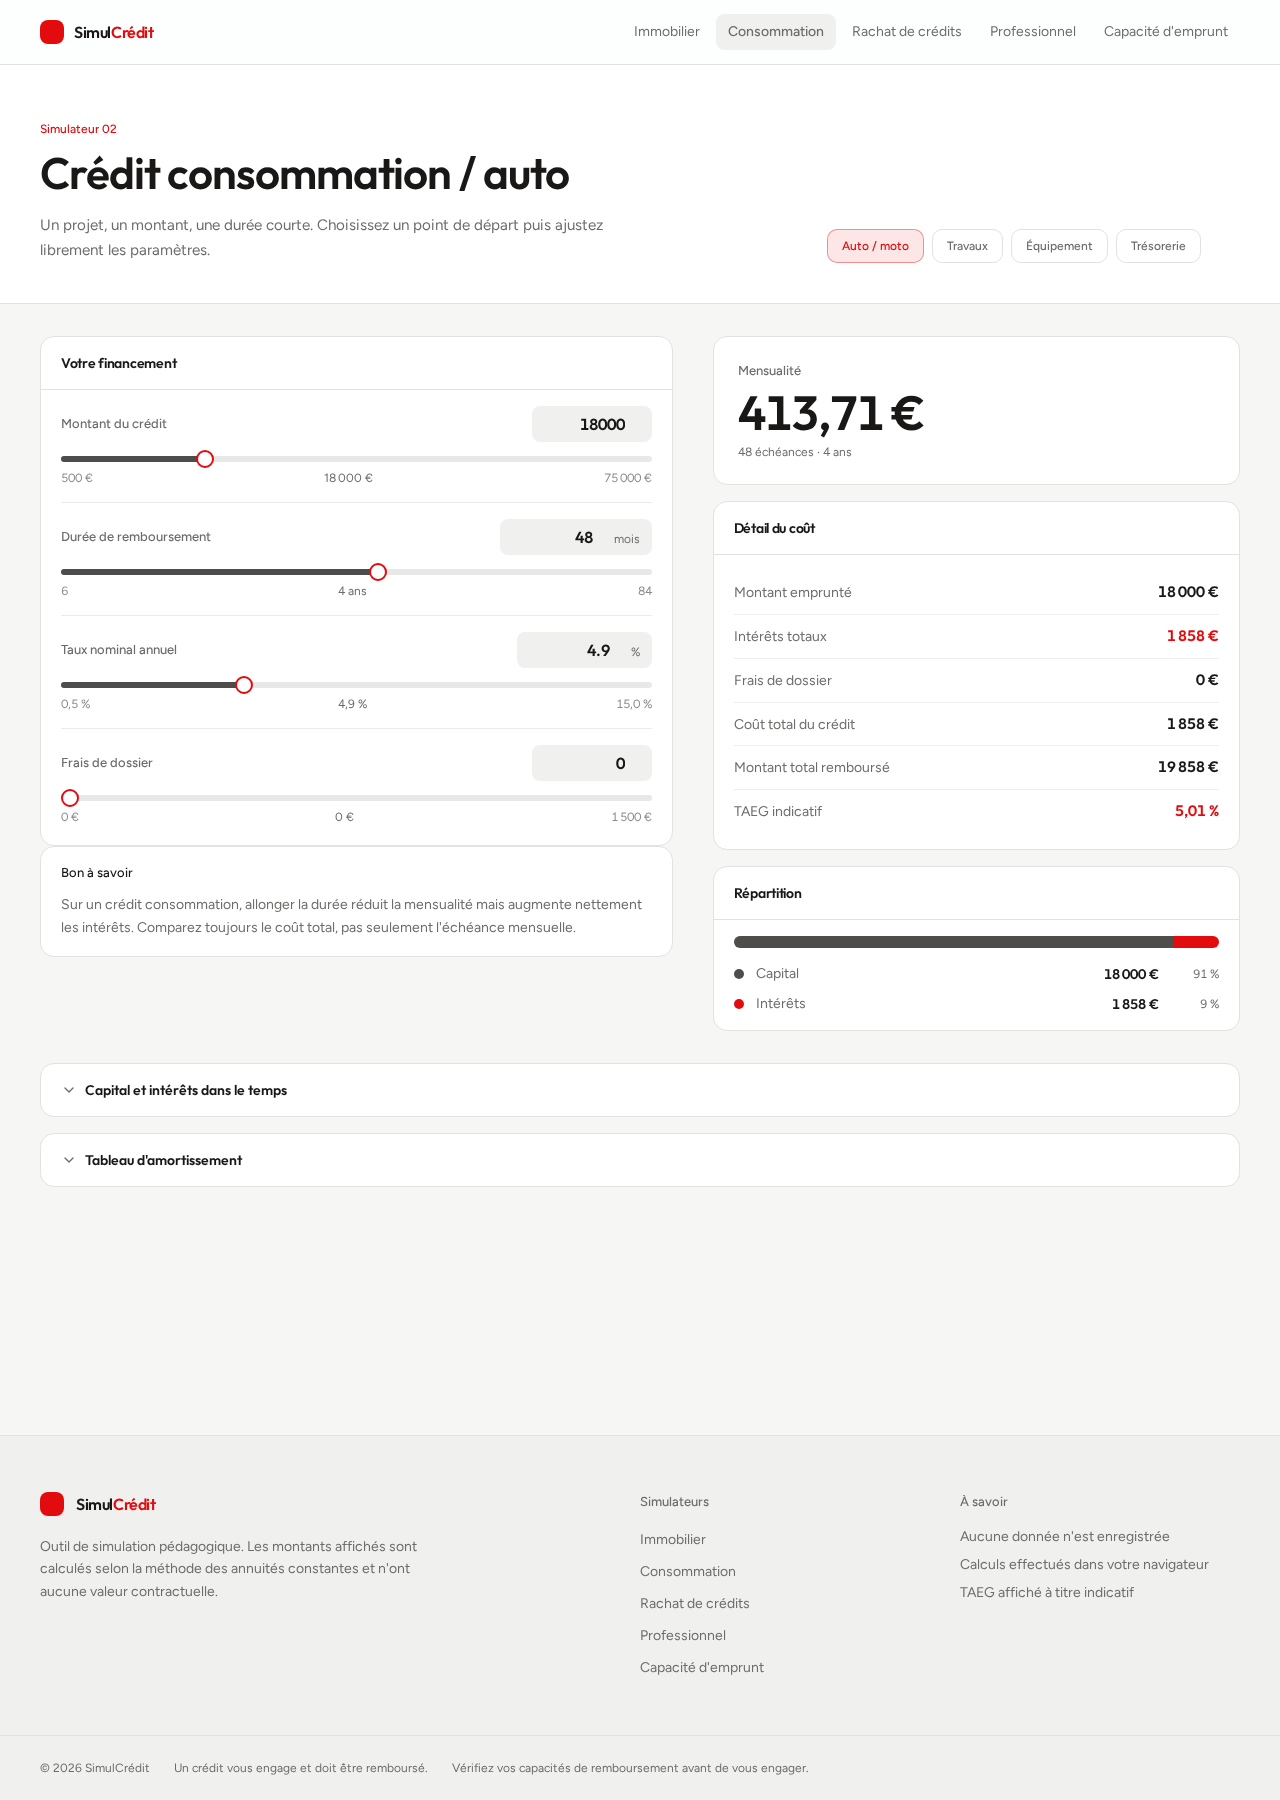Screen dimensions: 1280x1800
Task: Choose the Trésorerie preset chip
Action: (x=1158, y=246)
